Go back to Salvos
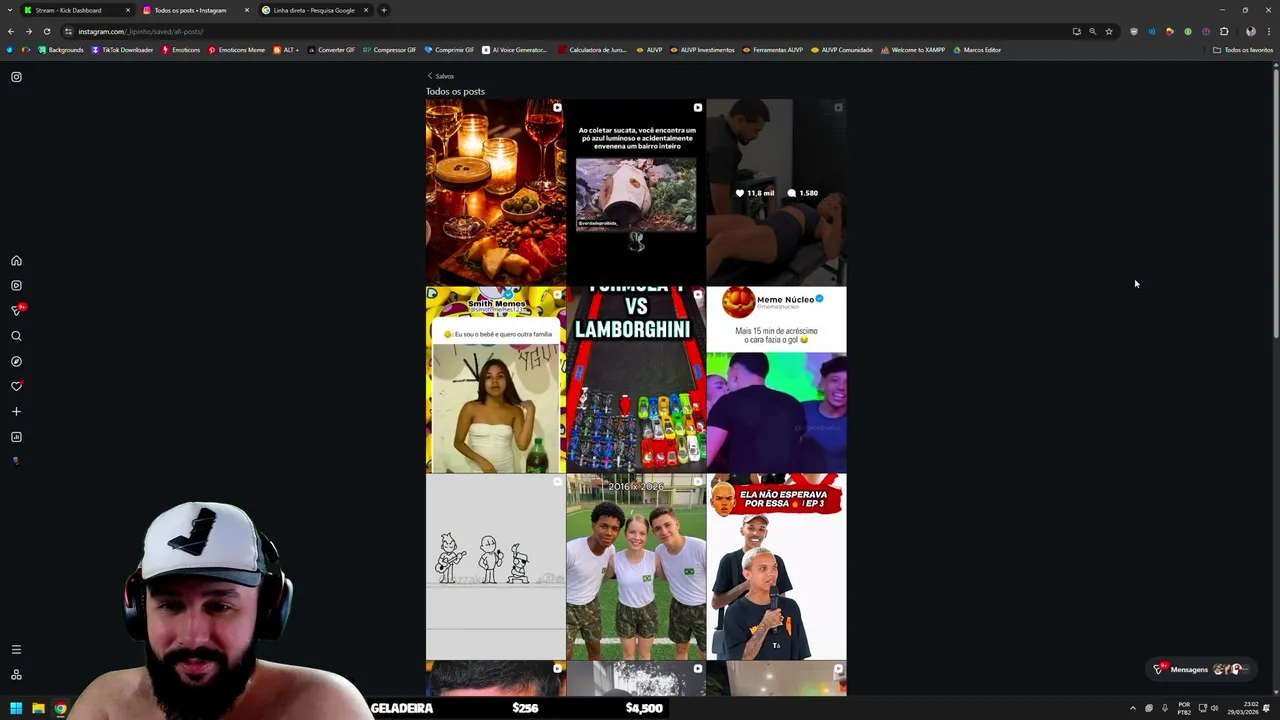1280x720 pixels. pos(441,76)
